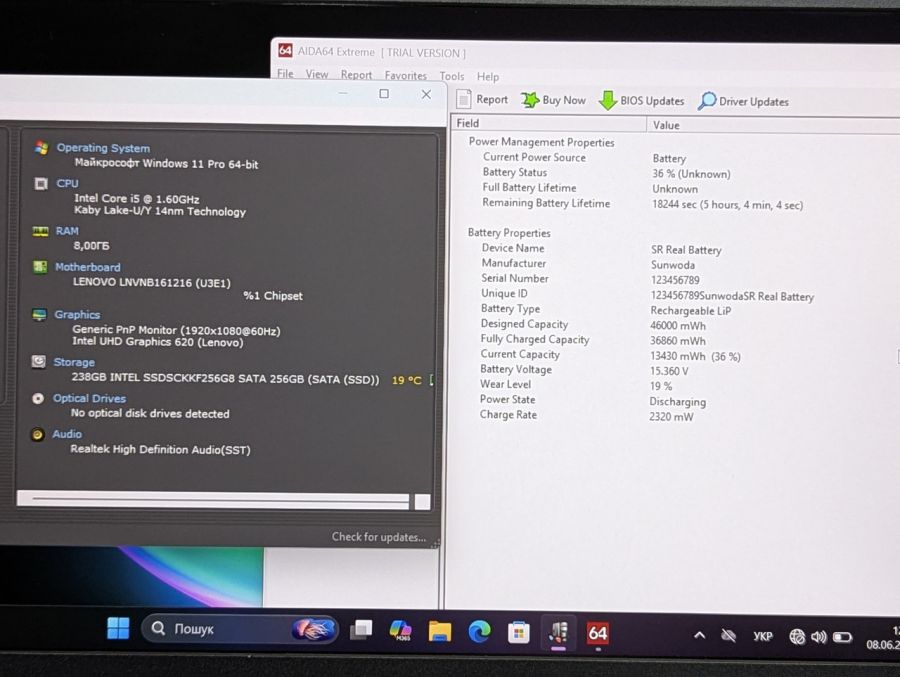
Task: Click the Value column header
Action: [x=773, y=125]
